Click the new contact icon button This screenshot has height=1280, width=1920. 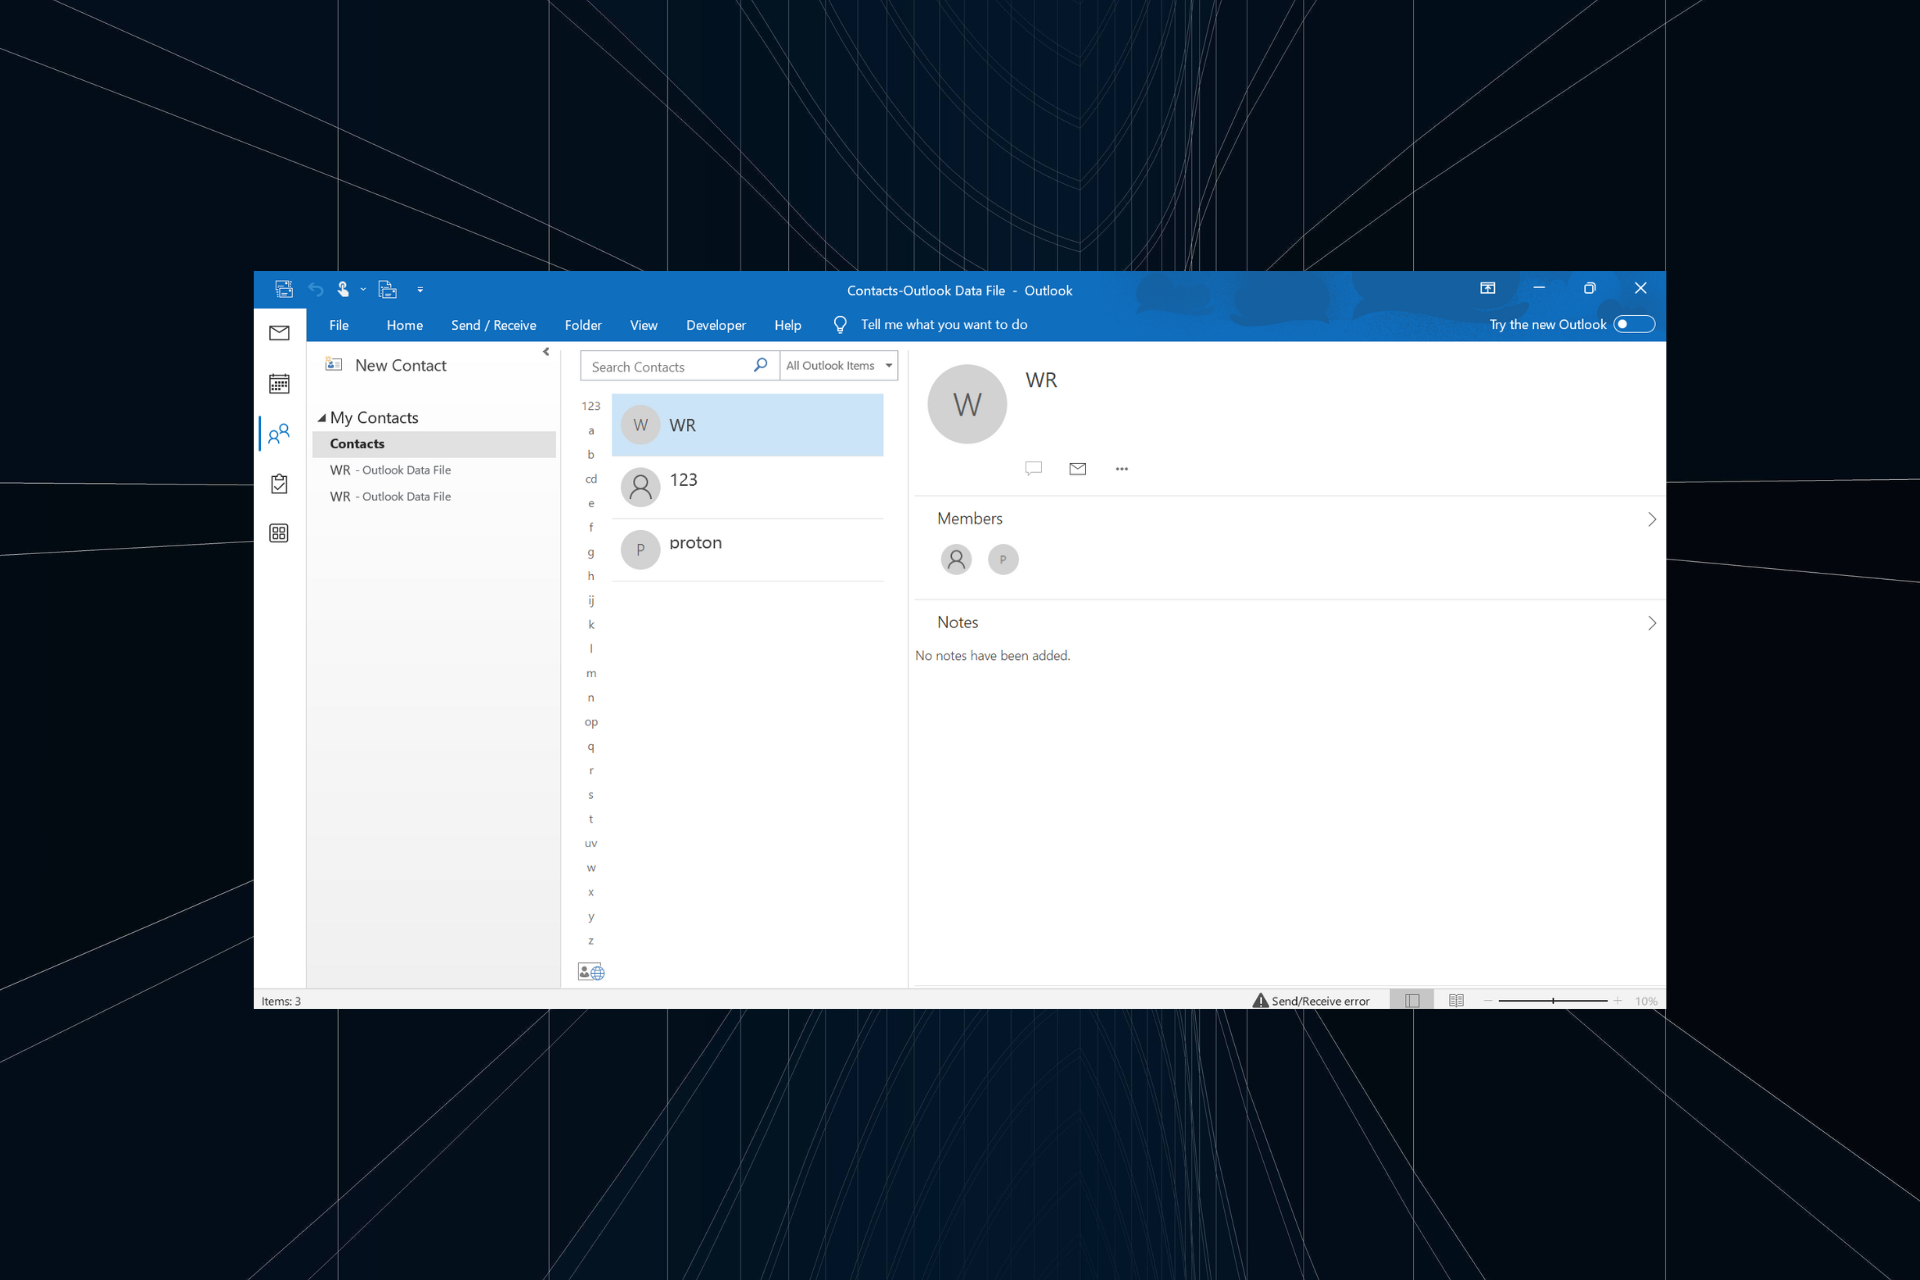click(331, 366)
